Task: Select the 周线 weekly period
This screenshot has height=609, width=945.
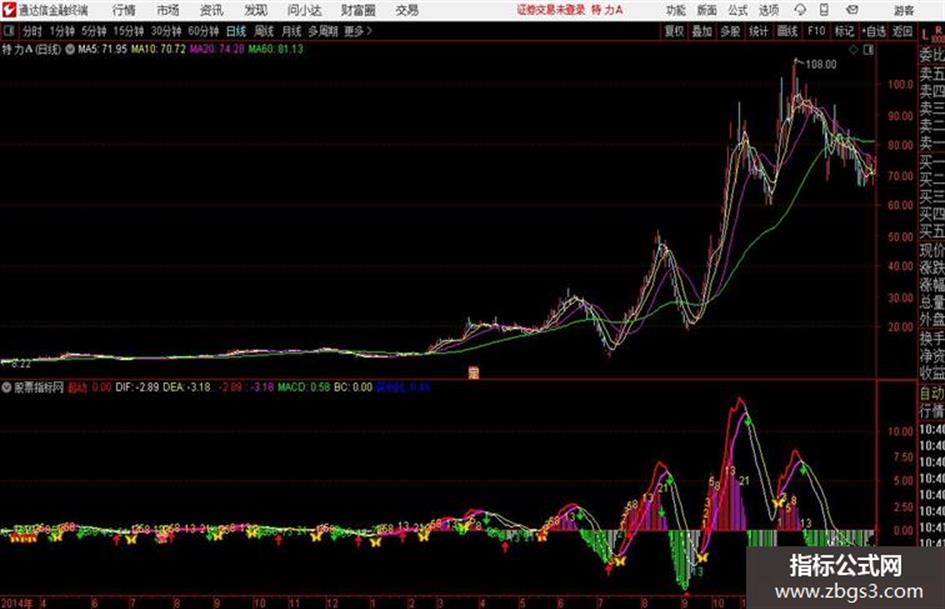Action: 264,31
